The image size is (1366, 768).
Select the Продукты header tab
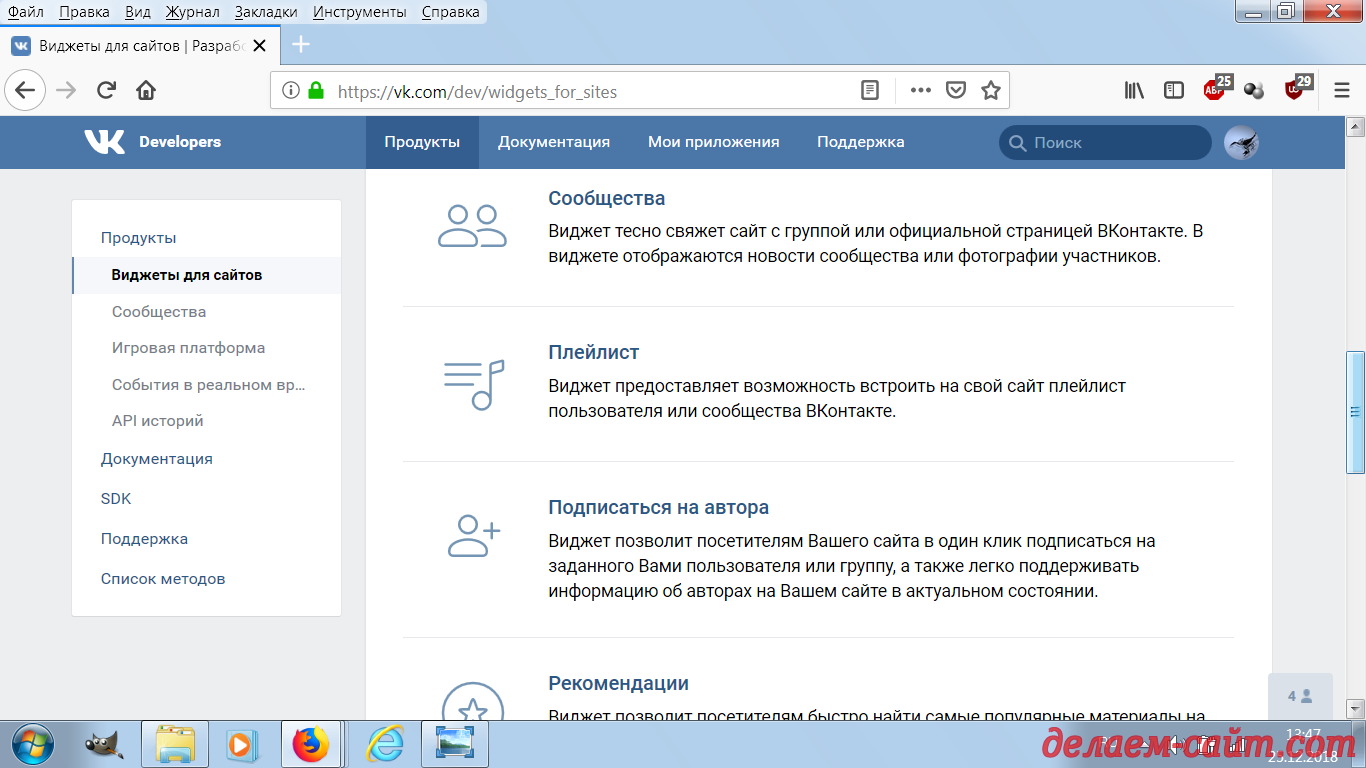pyautogui.click(x=422, y=142)
